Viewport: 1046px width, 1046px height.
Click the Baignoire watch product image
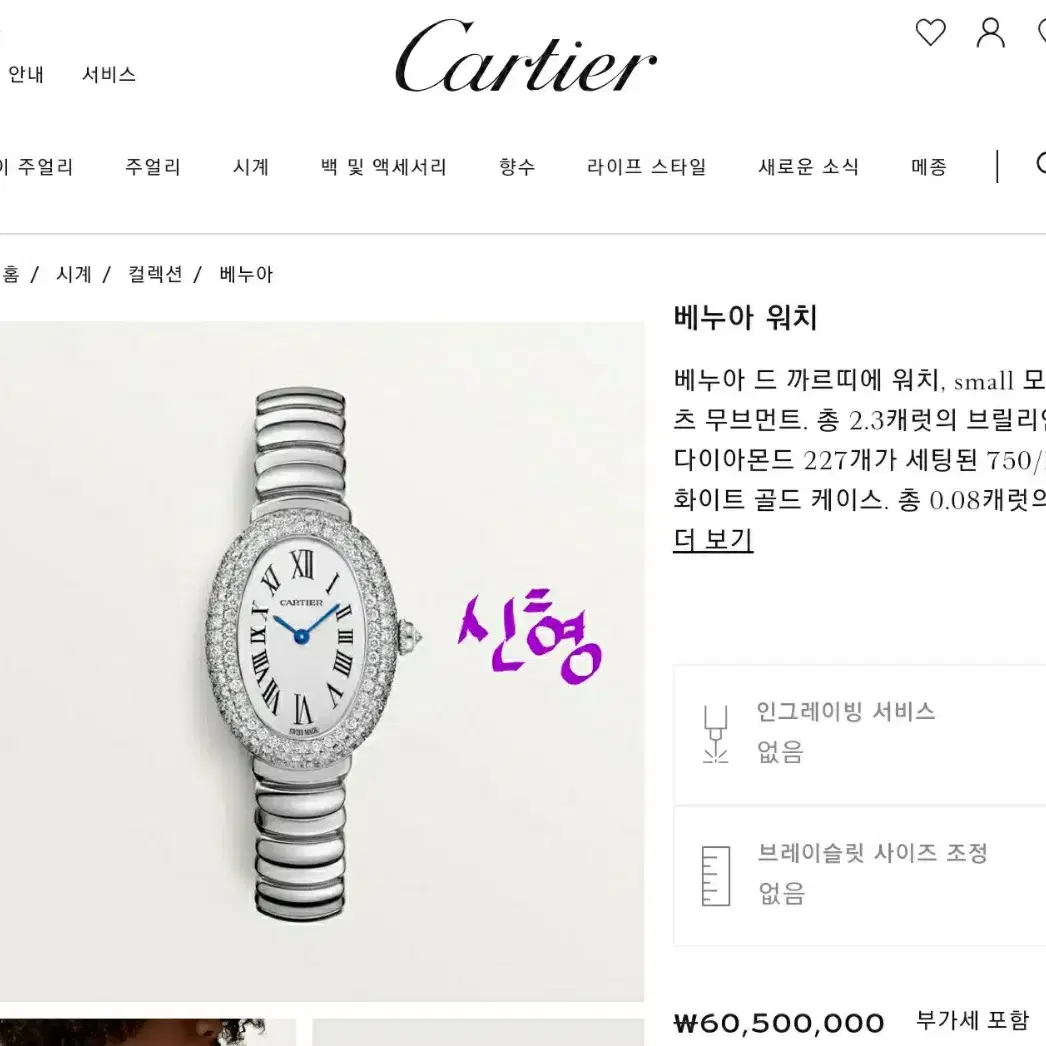322,661
